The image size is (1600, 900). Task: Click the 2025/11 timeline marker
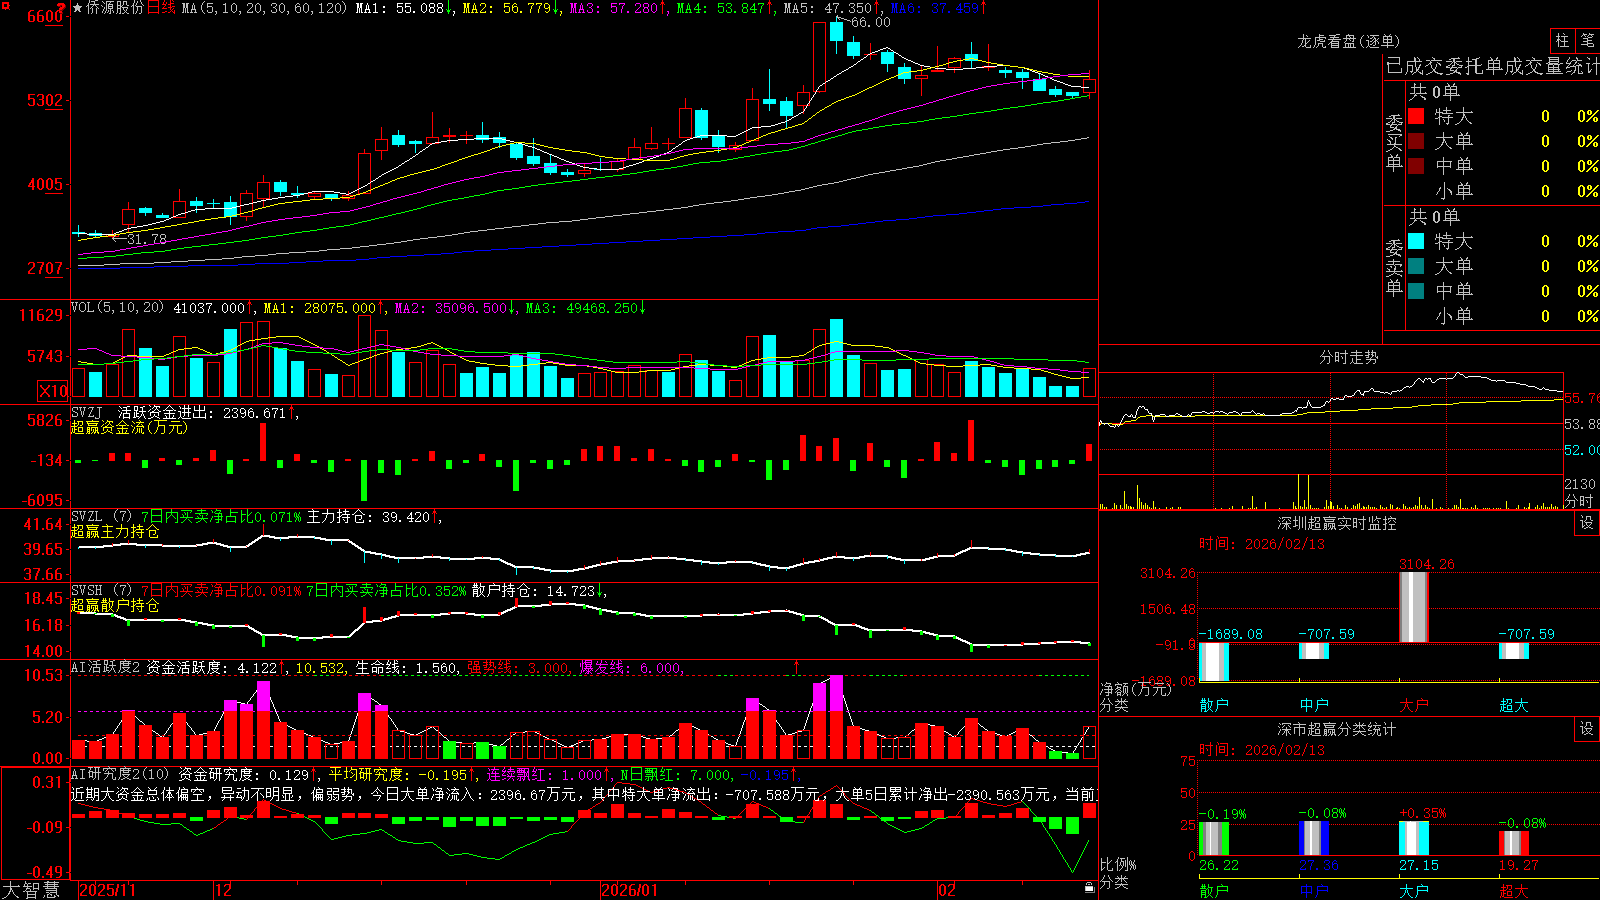107,890
